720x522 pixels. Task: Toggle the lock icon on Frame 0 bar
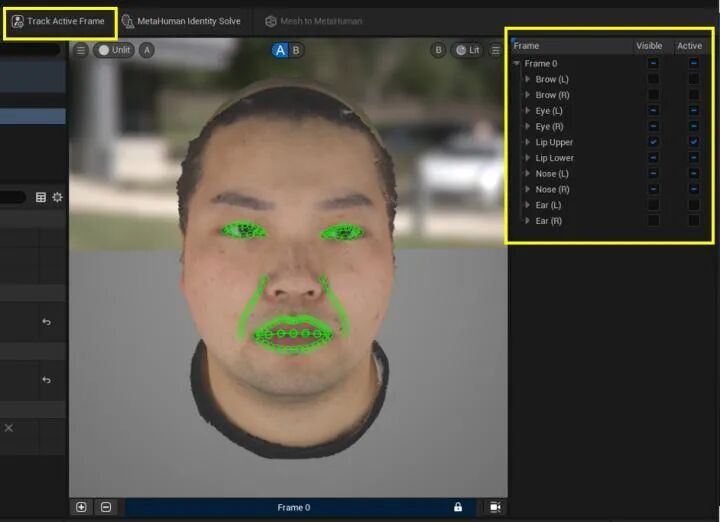(458, 507)
